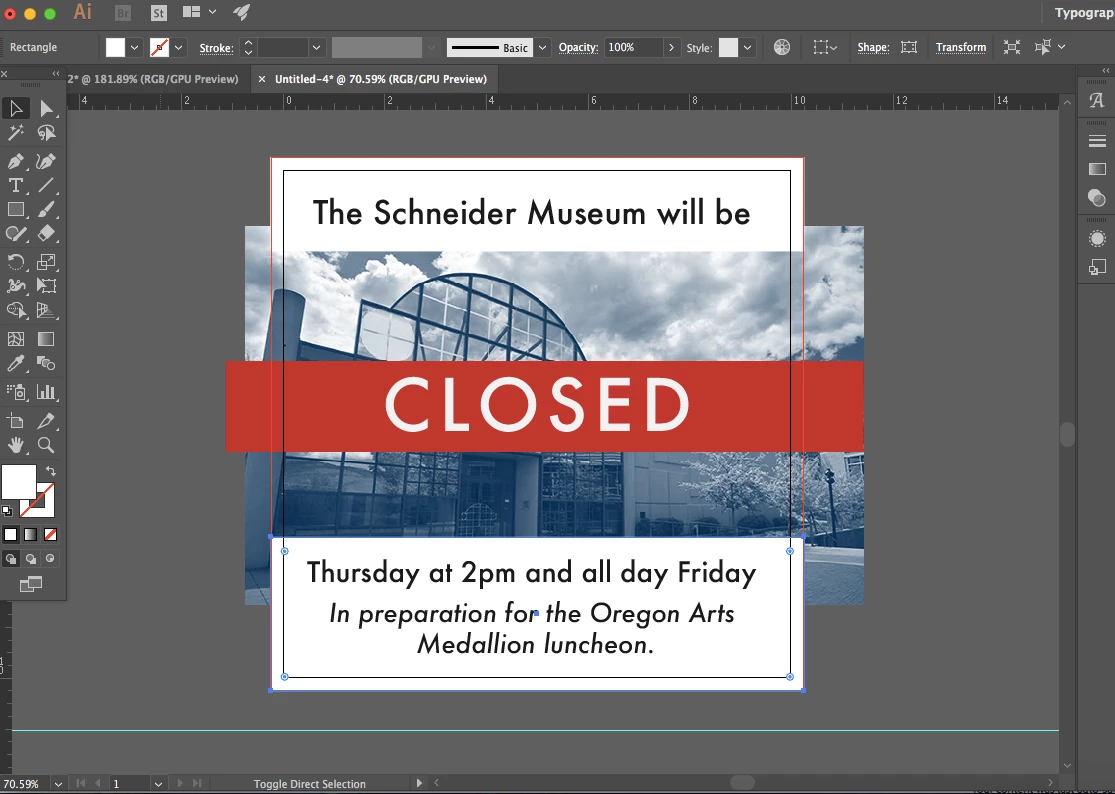
Task: Open the zoom level dropdown
Action: [x=58, y=784]
